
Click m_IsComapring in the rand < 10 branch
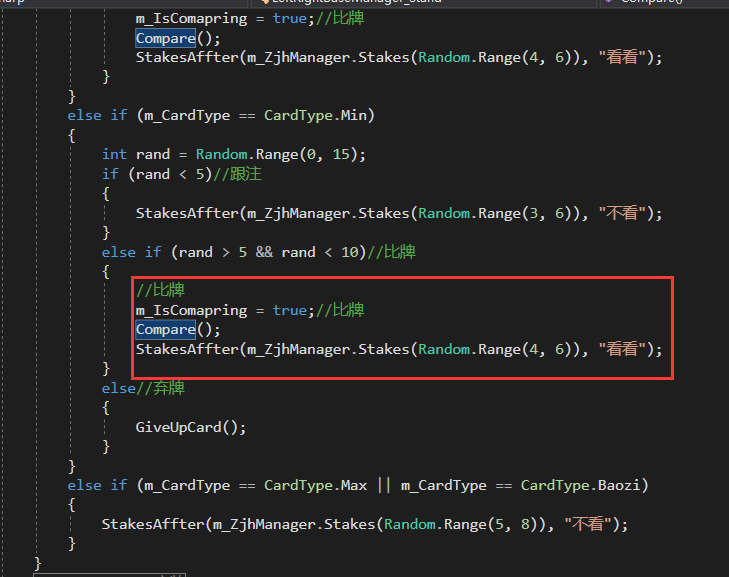(x=191, y=311)
